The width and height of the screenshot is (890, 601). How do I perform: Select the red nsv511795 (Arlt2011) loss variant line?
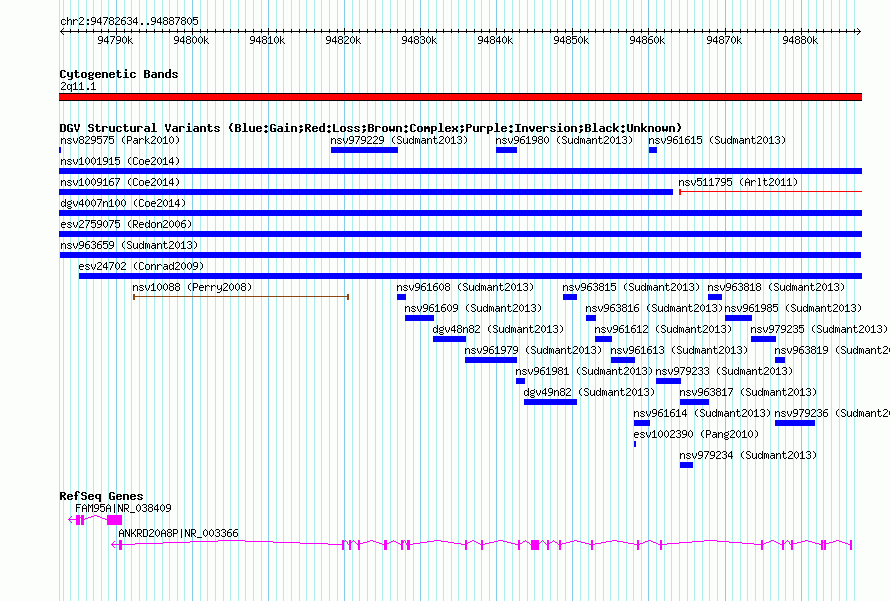[x=771, y=192]
